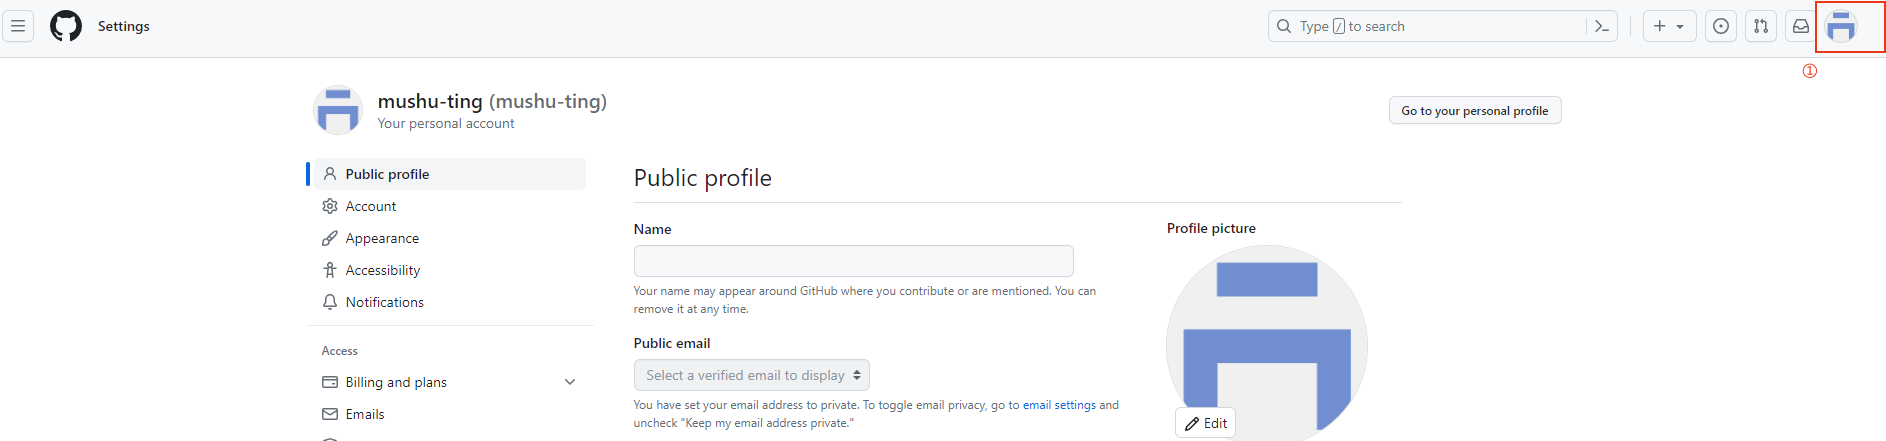Viewport: 1886px width, 441px height.
Task: Open the user avatar menu
Action: pyautogui.click(x=1841, y=26)
